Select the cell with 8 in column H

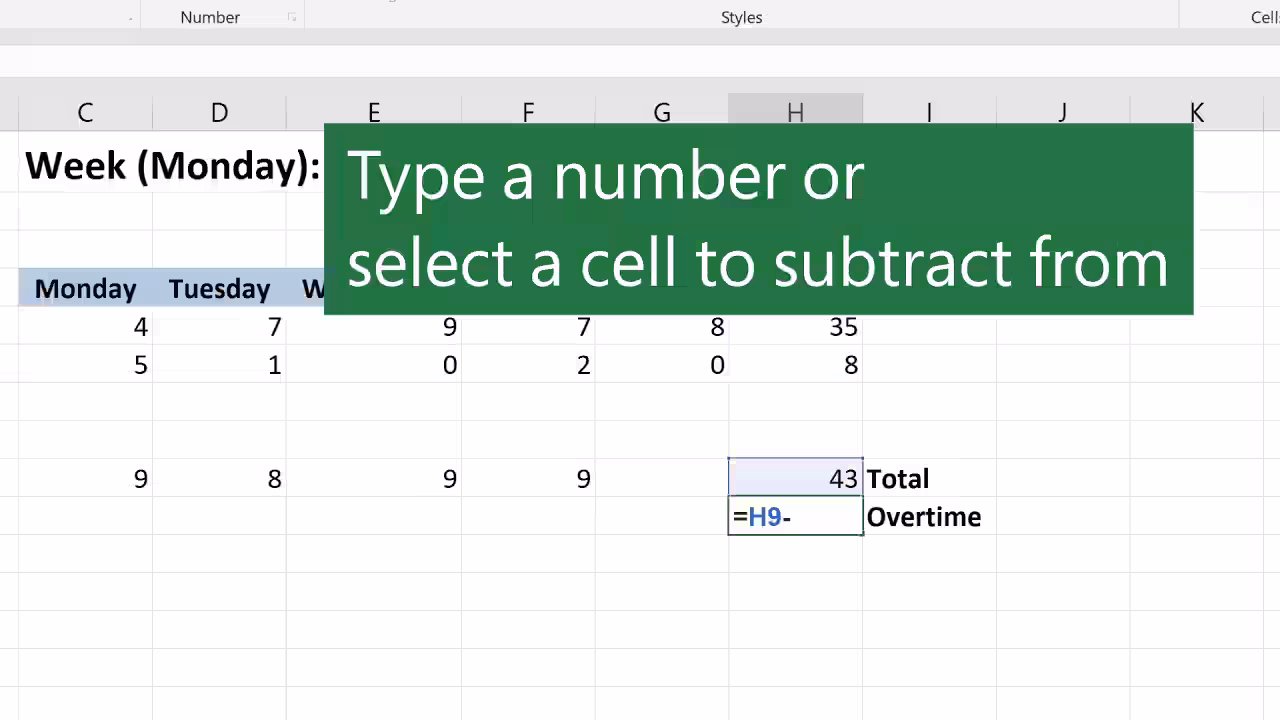pyautogui.click(x=795, y=365)
